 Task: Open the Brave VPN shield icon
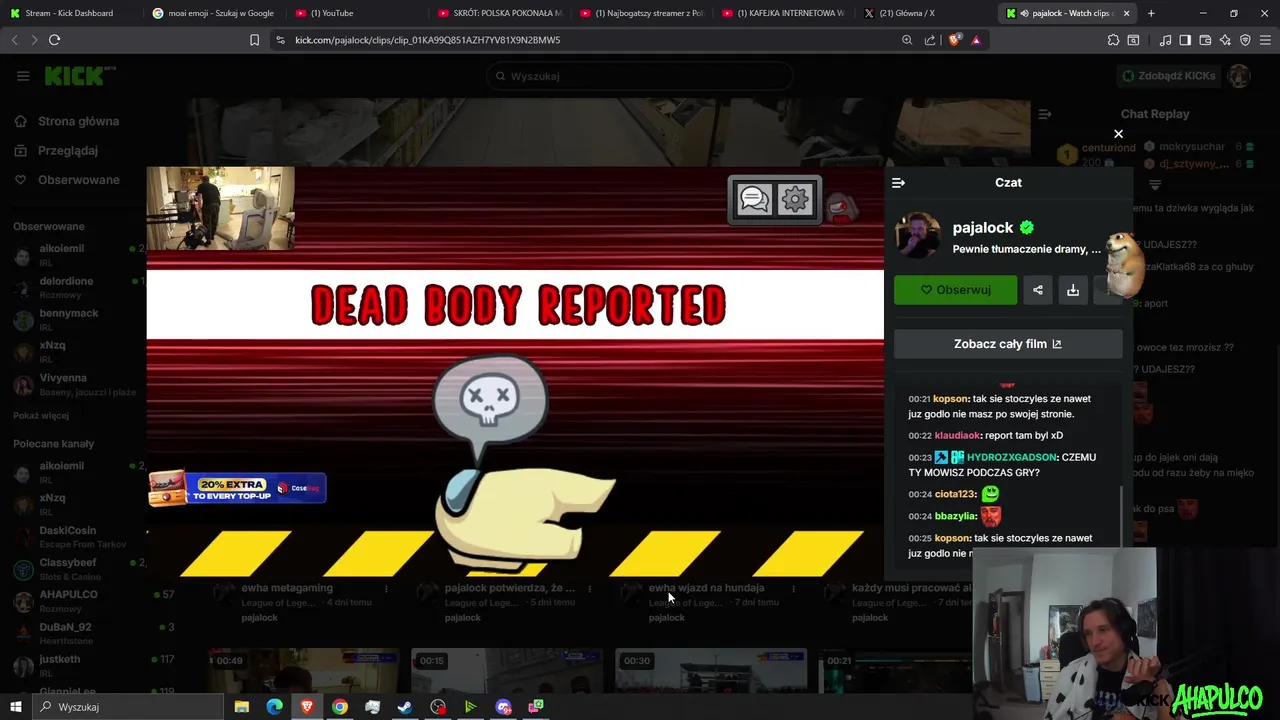[1245, 40]
